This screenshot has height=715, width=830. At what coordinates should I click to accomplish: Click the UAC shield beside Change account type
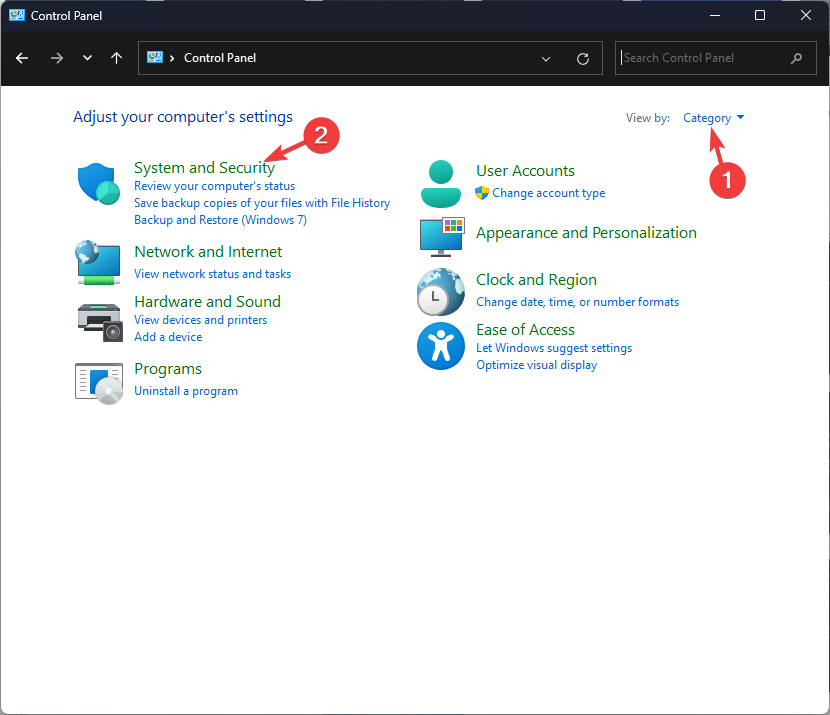pos(482,193)
